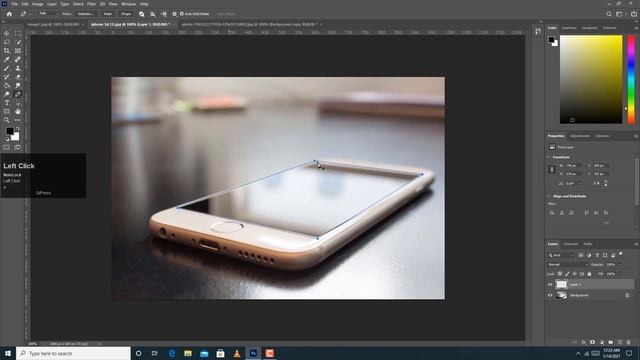Open the layer blend mode dropdown
The image size is (640, 360).
point(567,264)
